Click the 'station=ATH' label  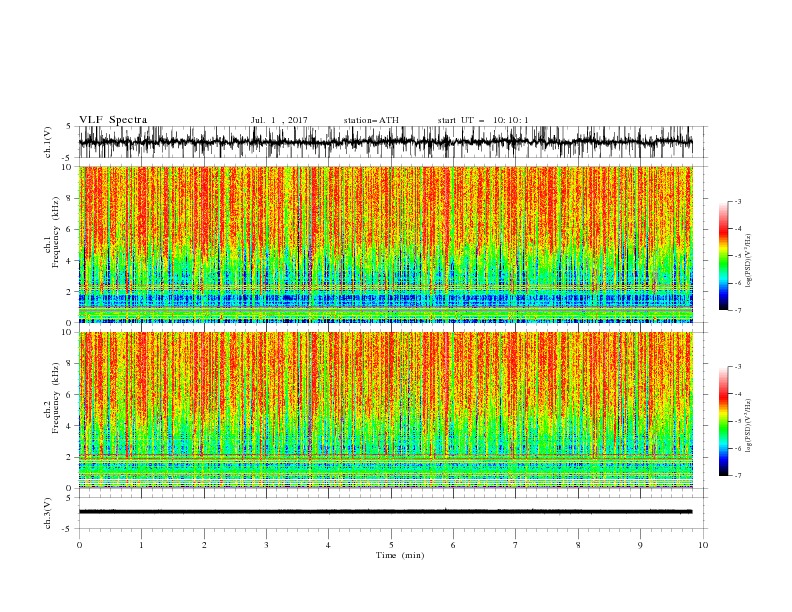click(371, 120)
